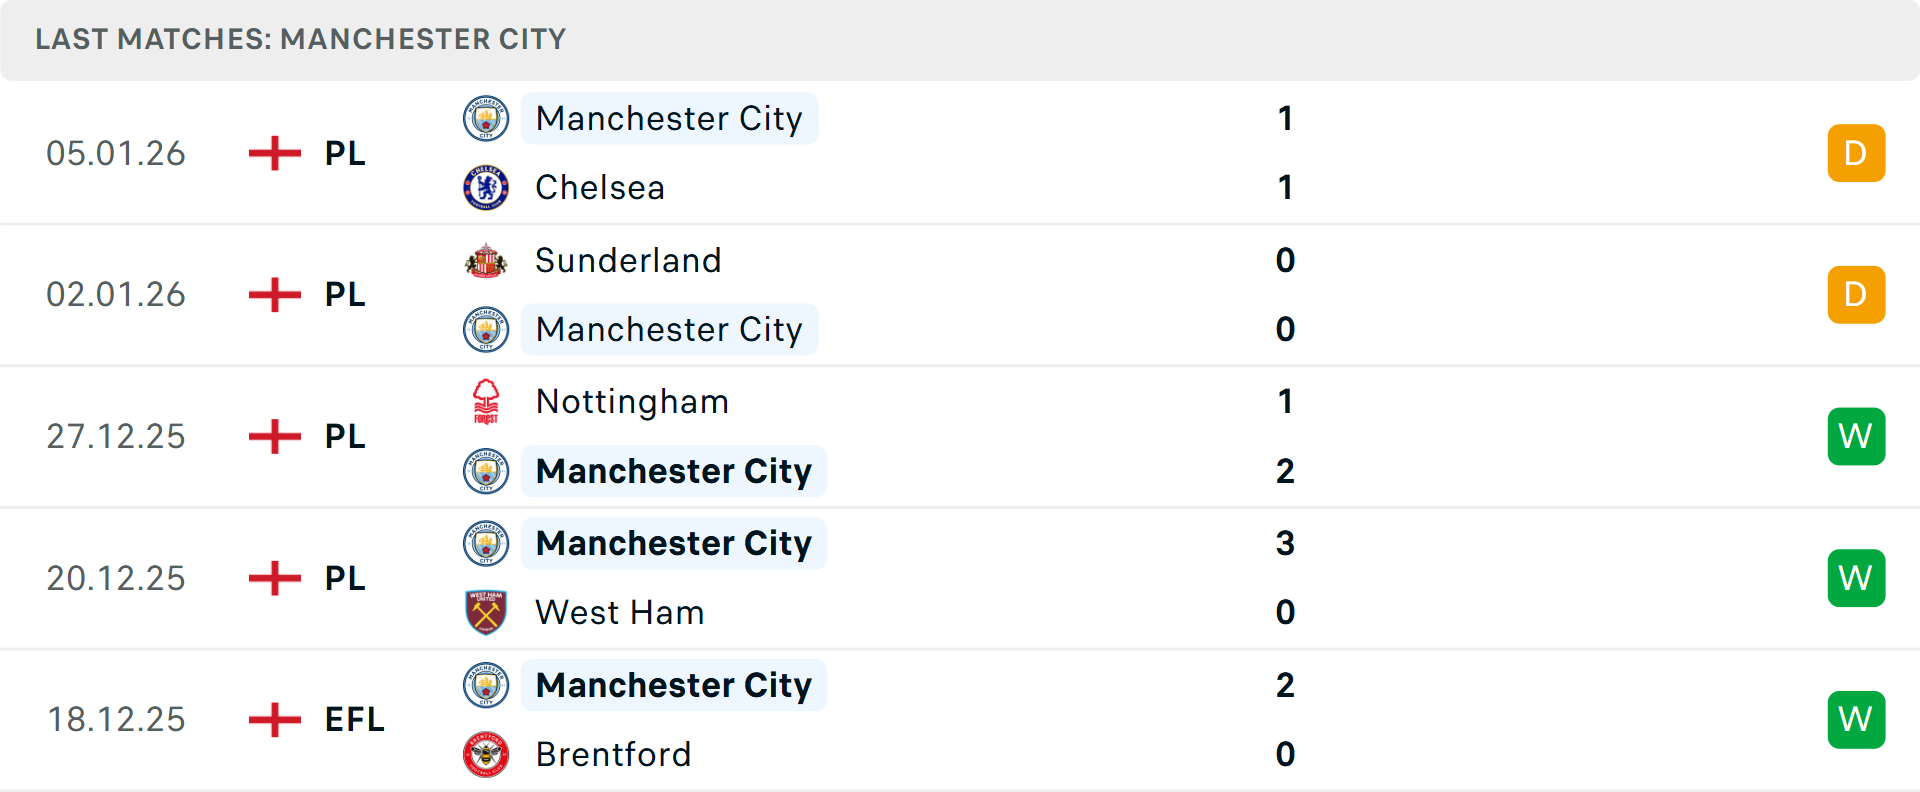
Task: Click the win badge for Brentford match
Action: pyautogui.click(x=1856, y=719)
